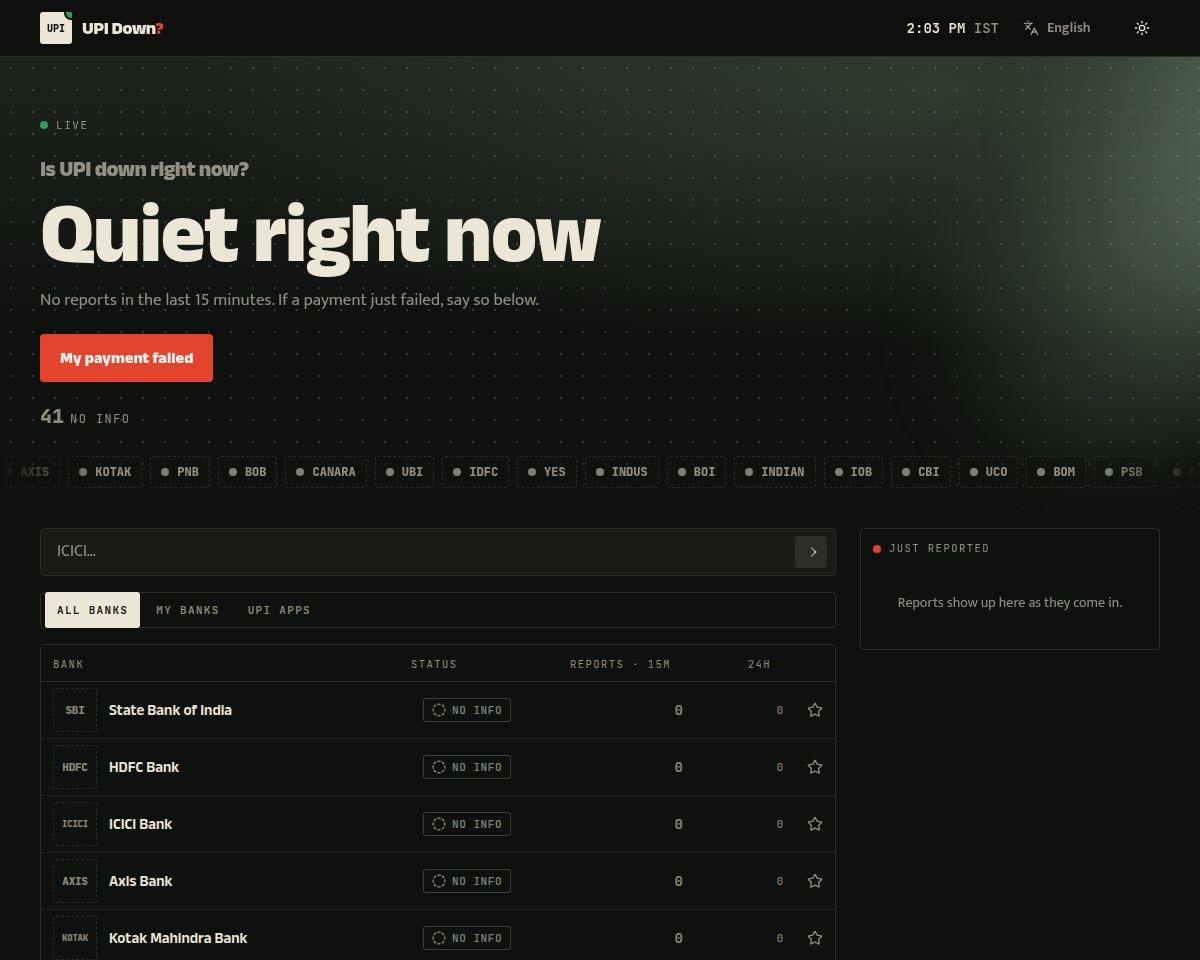Click the UPI logo icon
The height and width of the screenshot is (960, 1200).
pos(56,28)
